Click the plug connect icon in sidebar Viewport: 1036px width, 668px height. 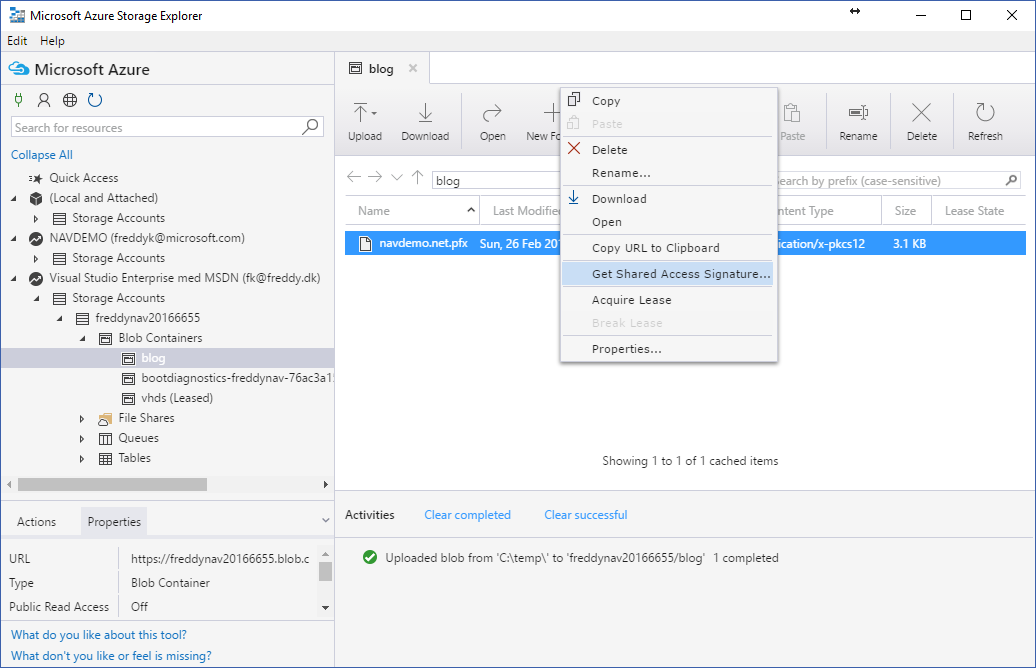click(x=18, y=100)
